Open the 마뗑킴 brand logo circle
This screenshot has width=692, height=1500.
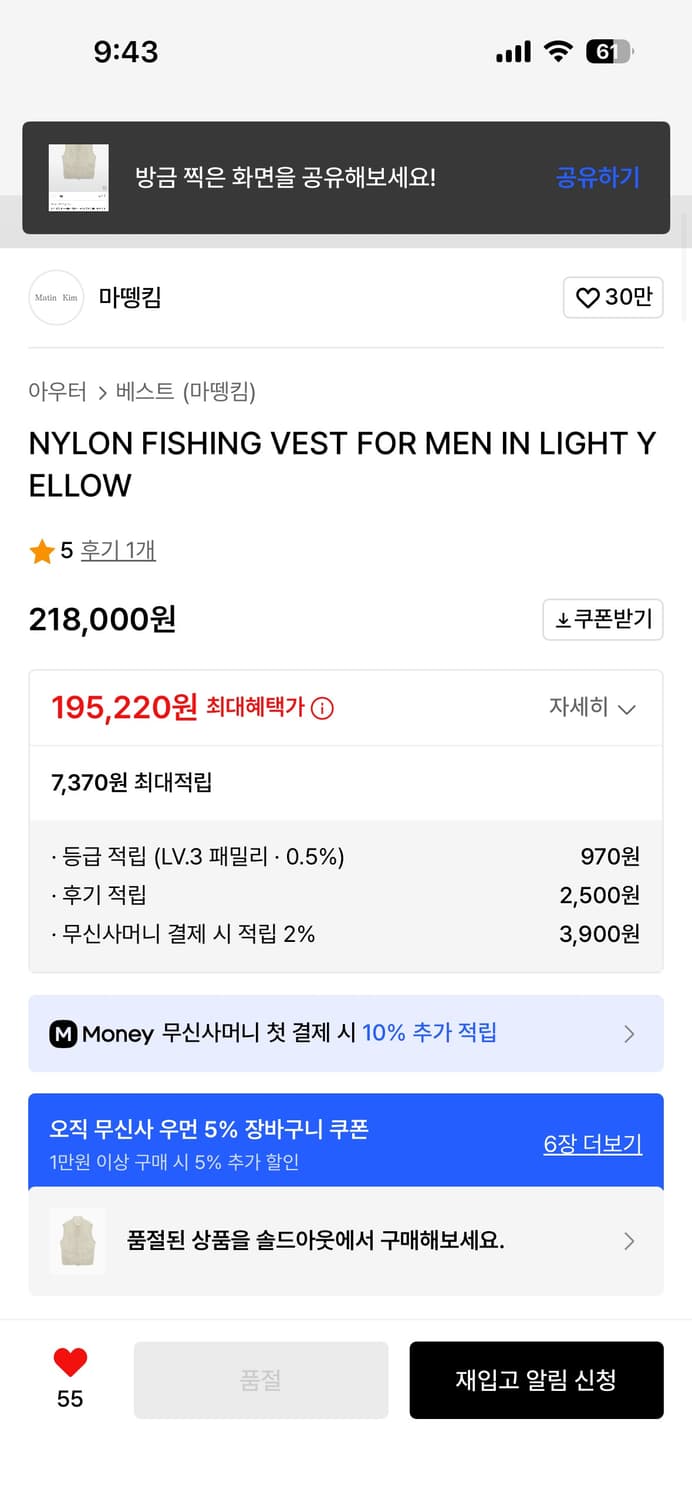(x=56, y=297)
